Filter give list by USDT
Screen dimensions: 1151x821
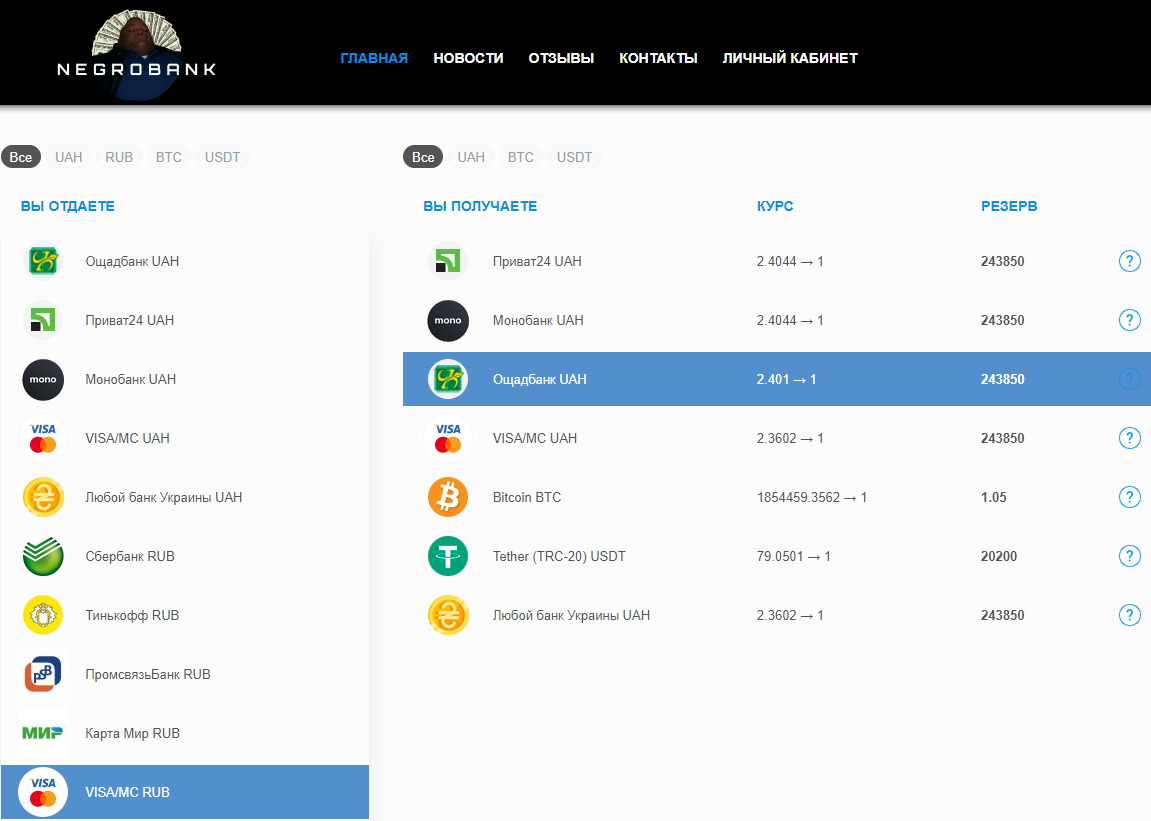point(222,157)
